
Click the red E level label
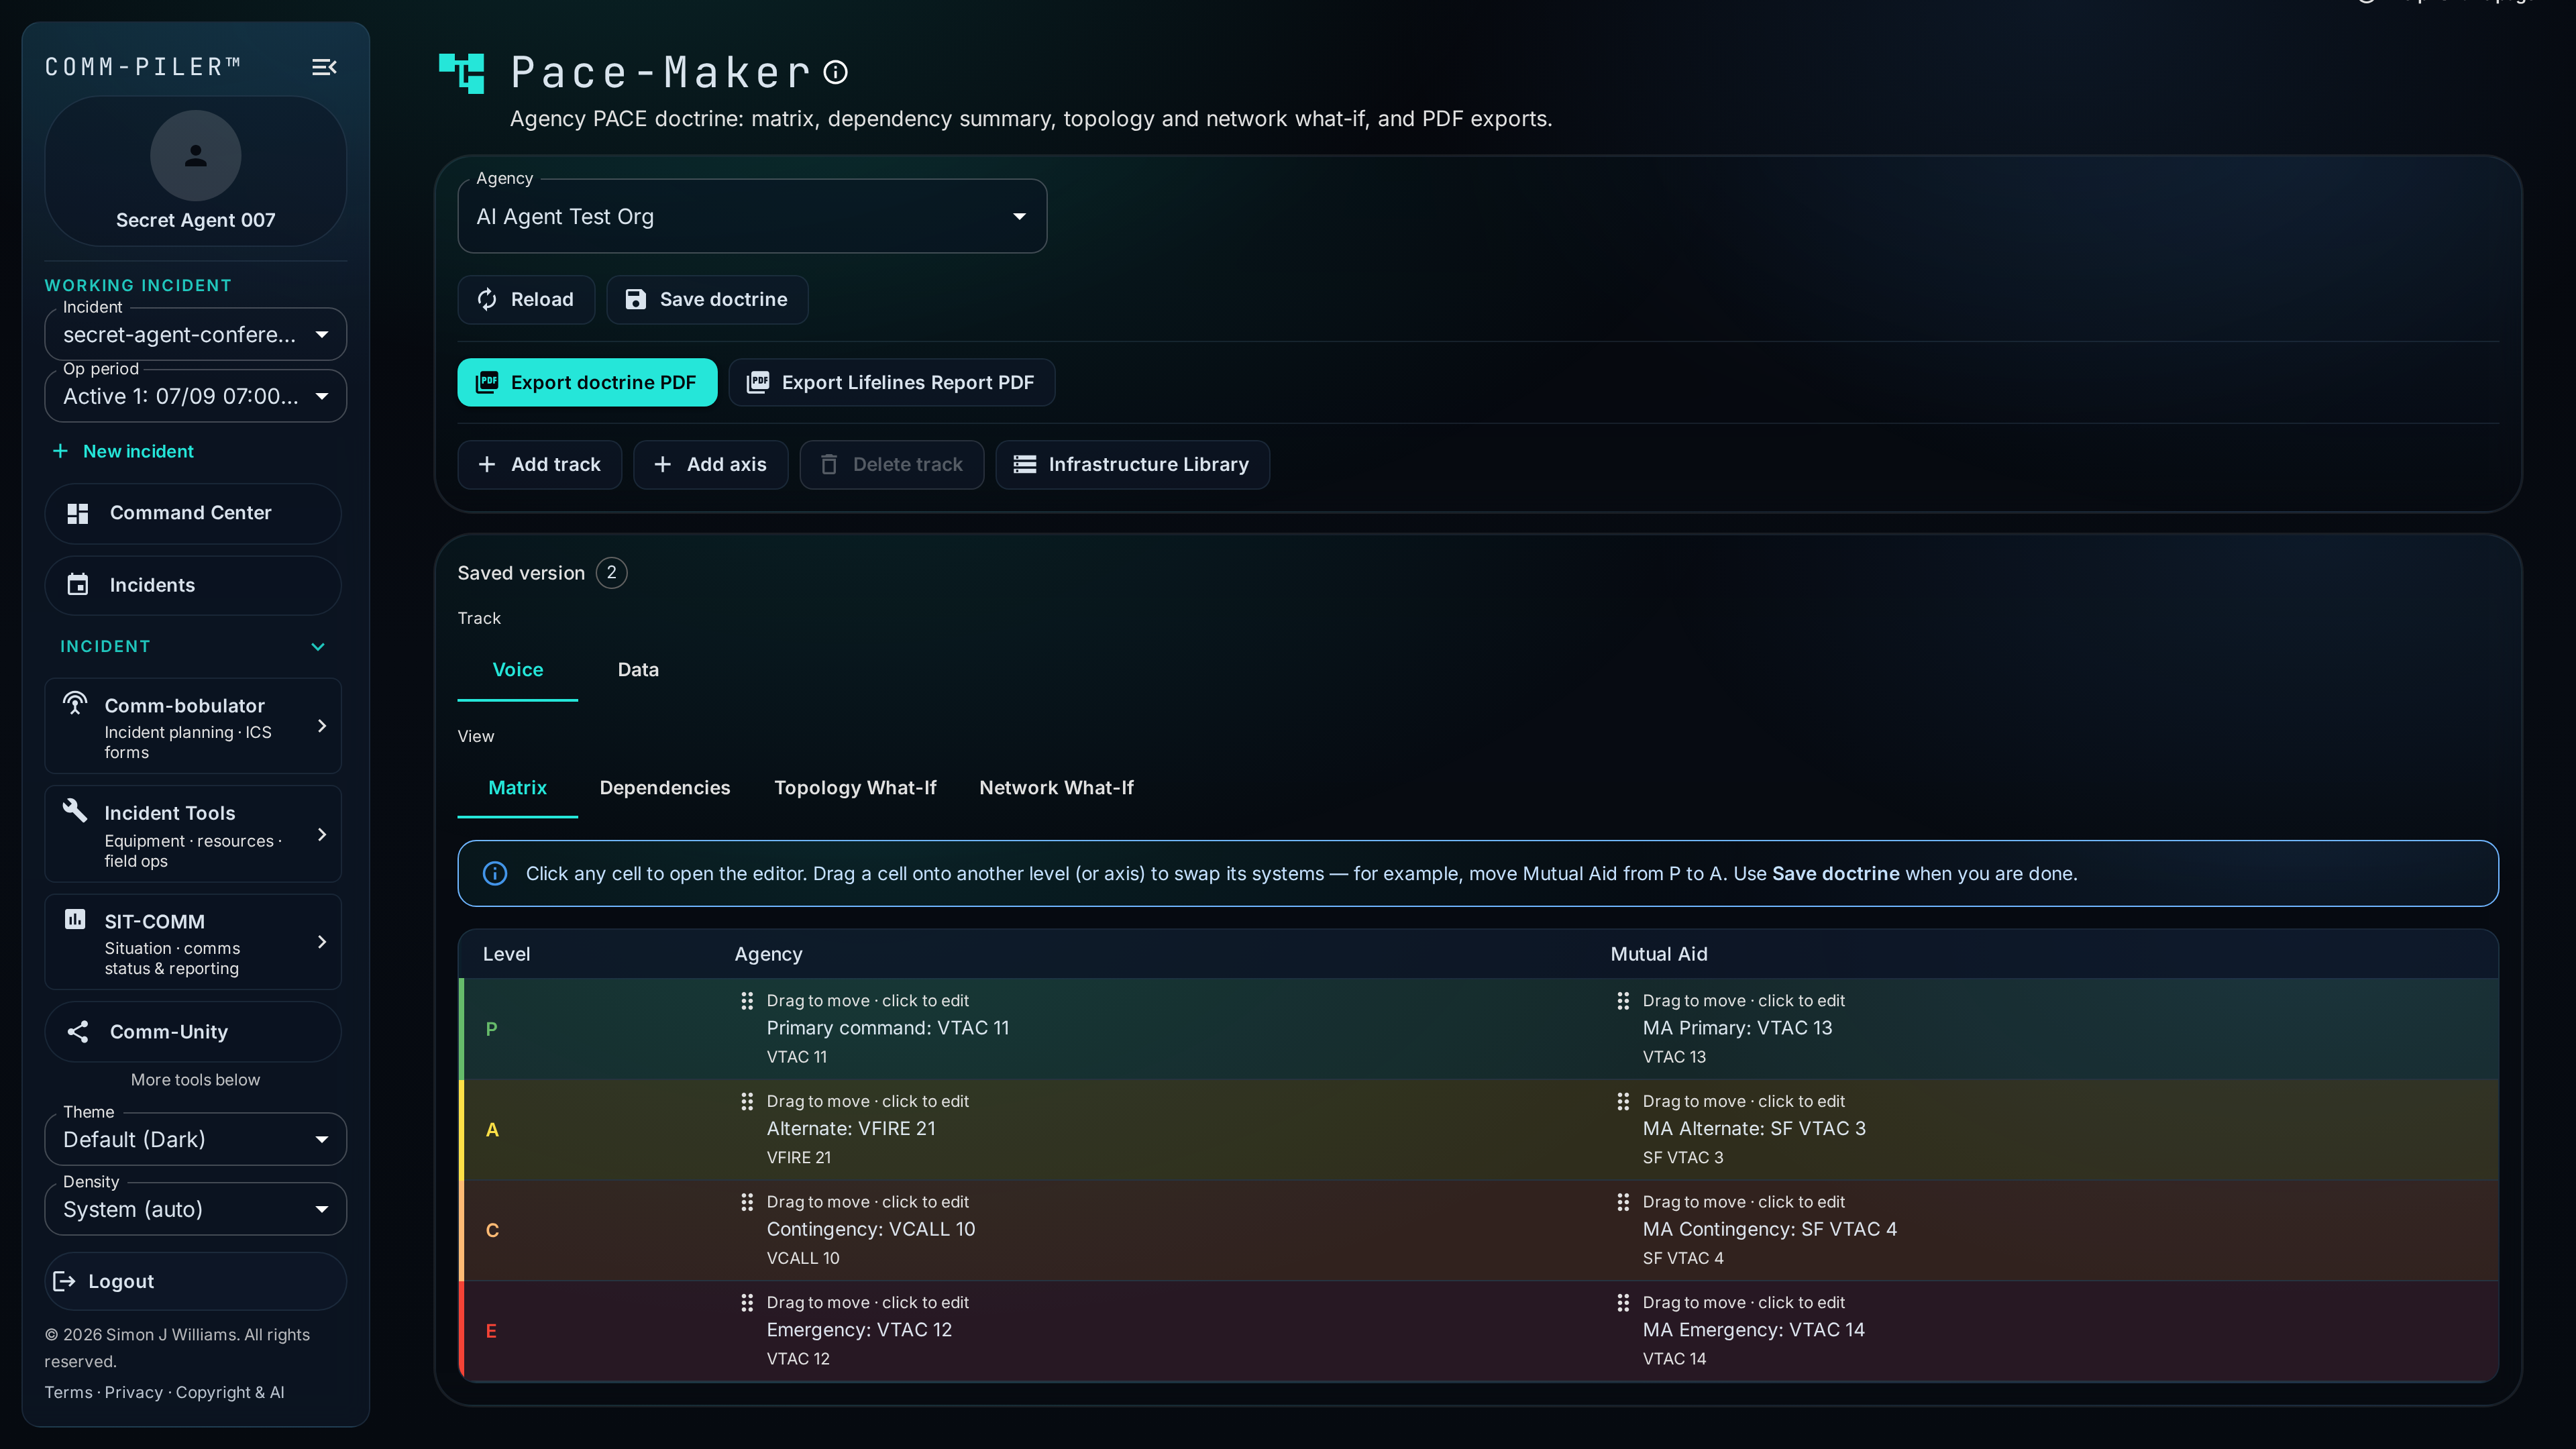pyautogui.click(x=491, y=1331)
